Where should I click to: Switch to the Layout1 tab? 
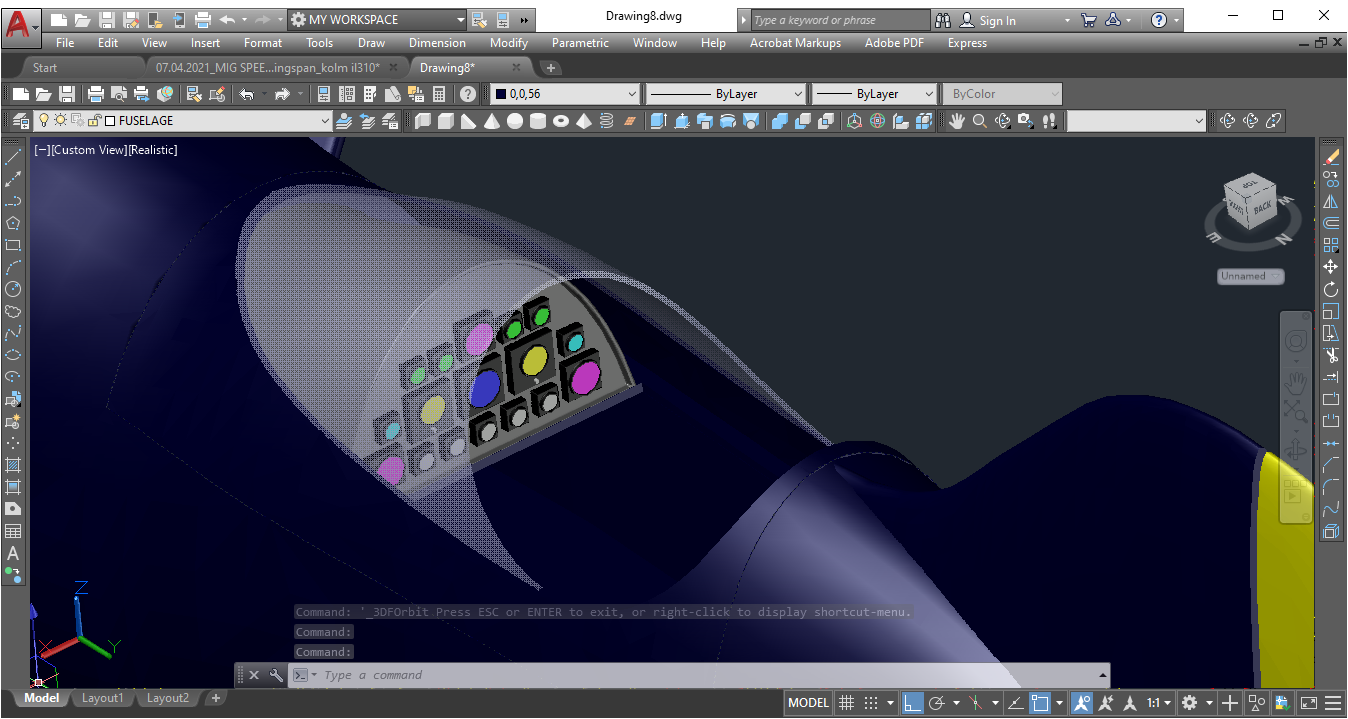(x=102, y=698)
